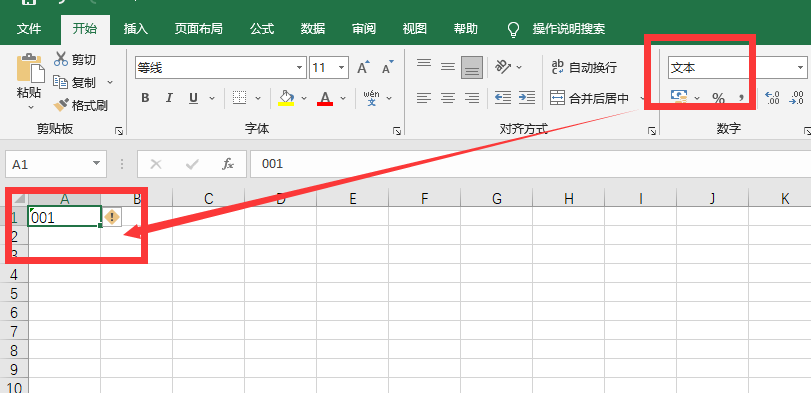Open Insert Function fx button
This screenshot has height=393, width=811.
pyautogui.click(x=228, y=164)
